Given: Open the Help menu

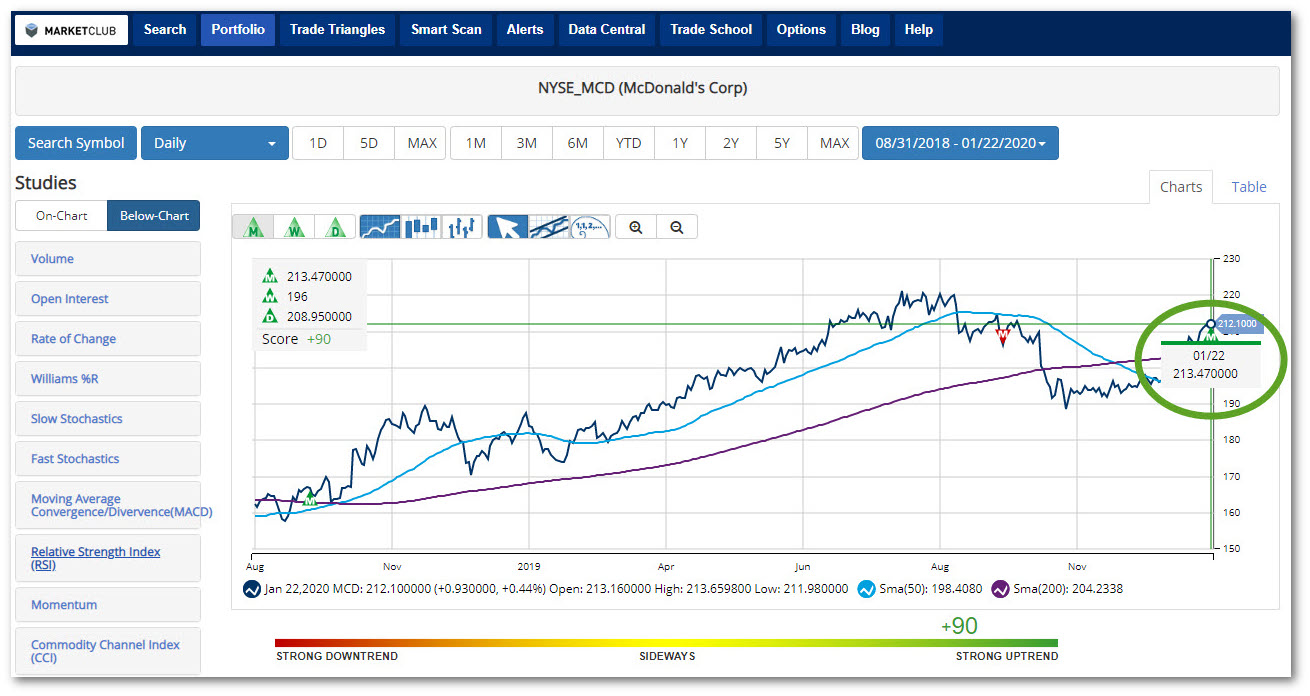Looking at the screenshot, I should (918, 30).
